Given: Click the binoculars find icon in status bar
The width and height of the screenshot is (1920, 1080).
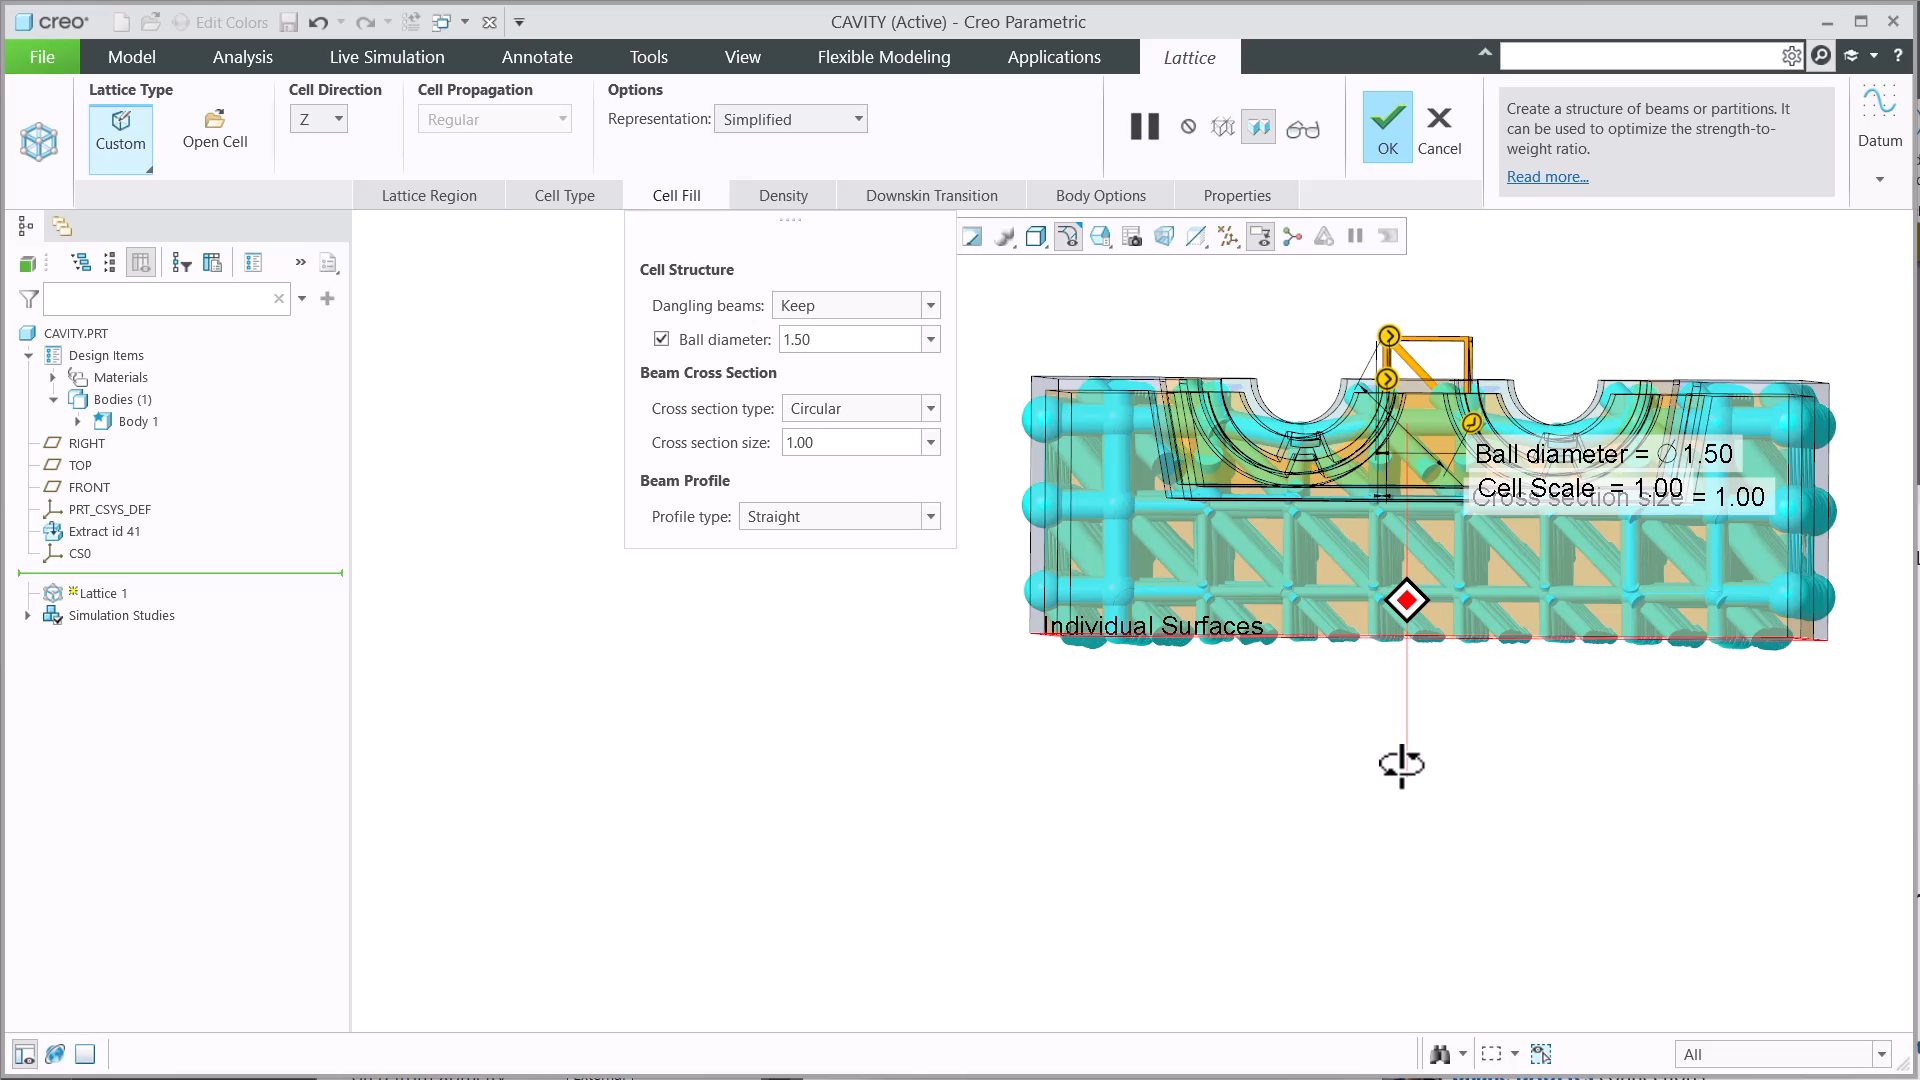Looking at the screenshot, I should click(x=1440, y=1054).
